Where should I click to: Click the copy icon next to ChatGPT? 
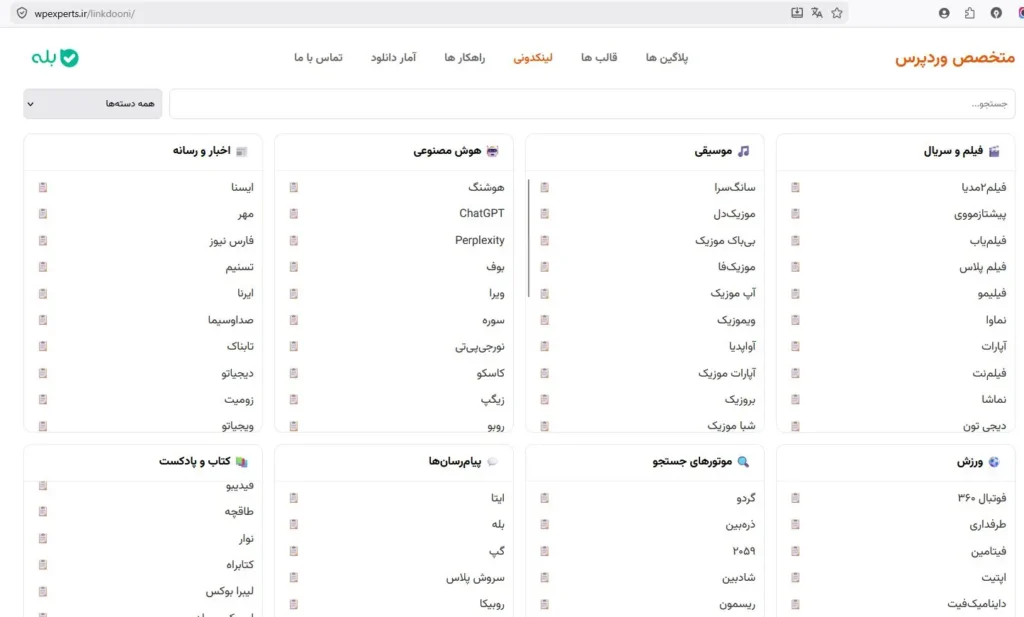point(294,214)
